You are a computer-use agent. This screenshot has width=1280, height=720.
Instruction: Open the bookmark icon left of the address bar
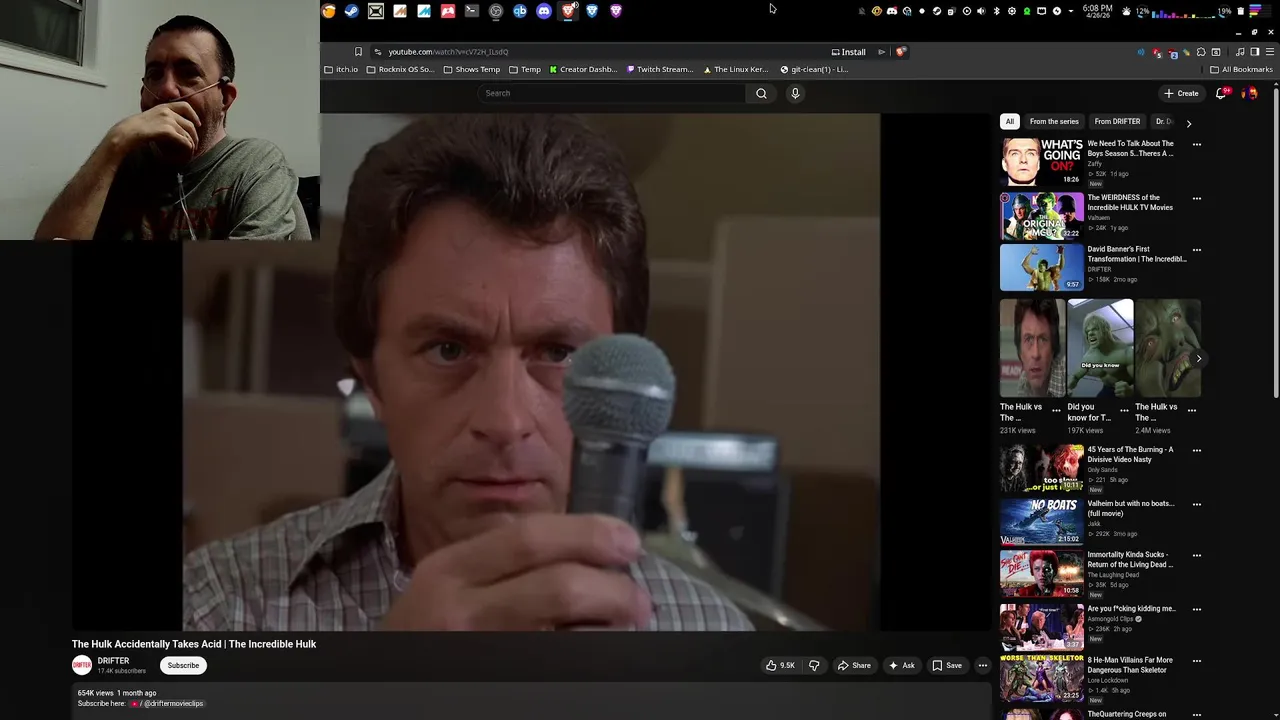coord(358,51)
